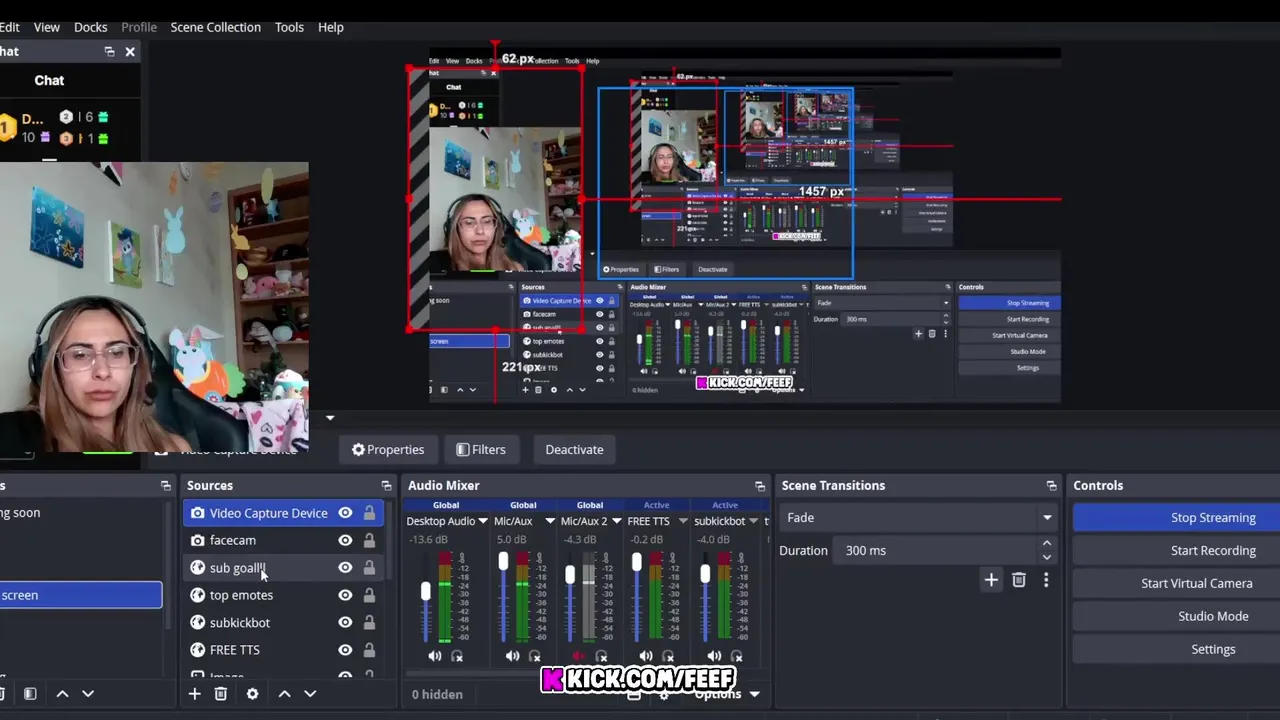The image size is (1280, 720).
Task: Undock the Scene Transitions panel
Action: [x=1051, y=486]
